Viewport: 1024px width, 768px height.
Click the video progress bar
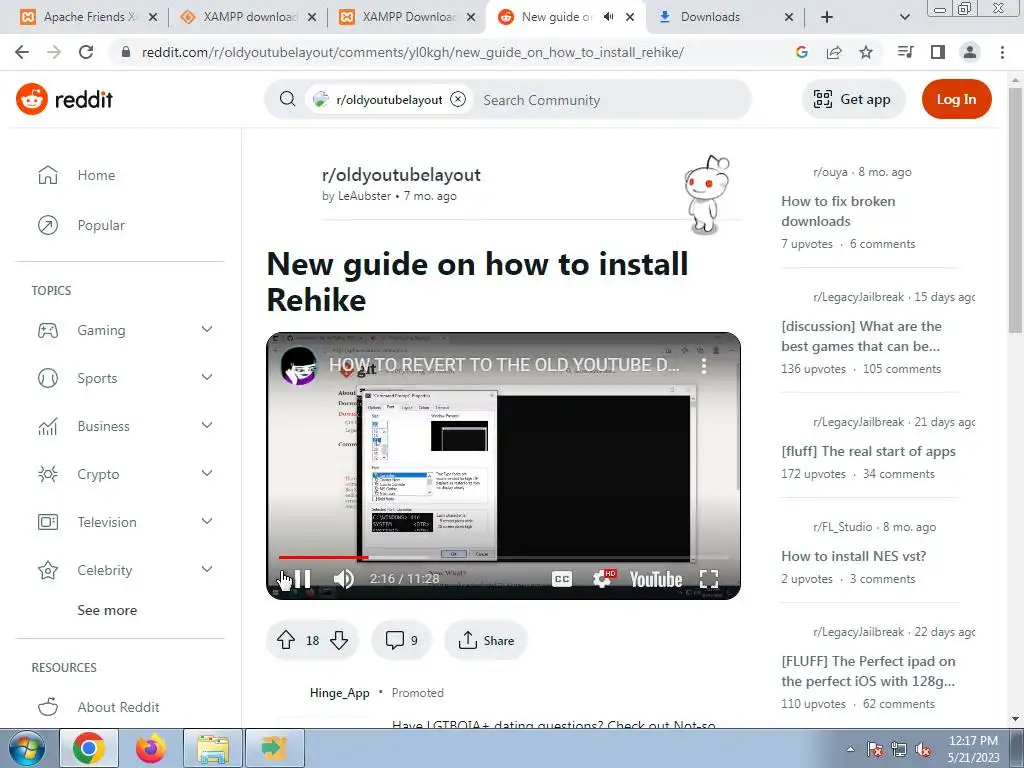[x=503, y=557]
